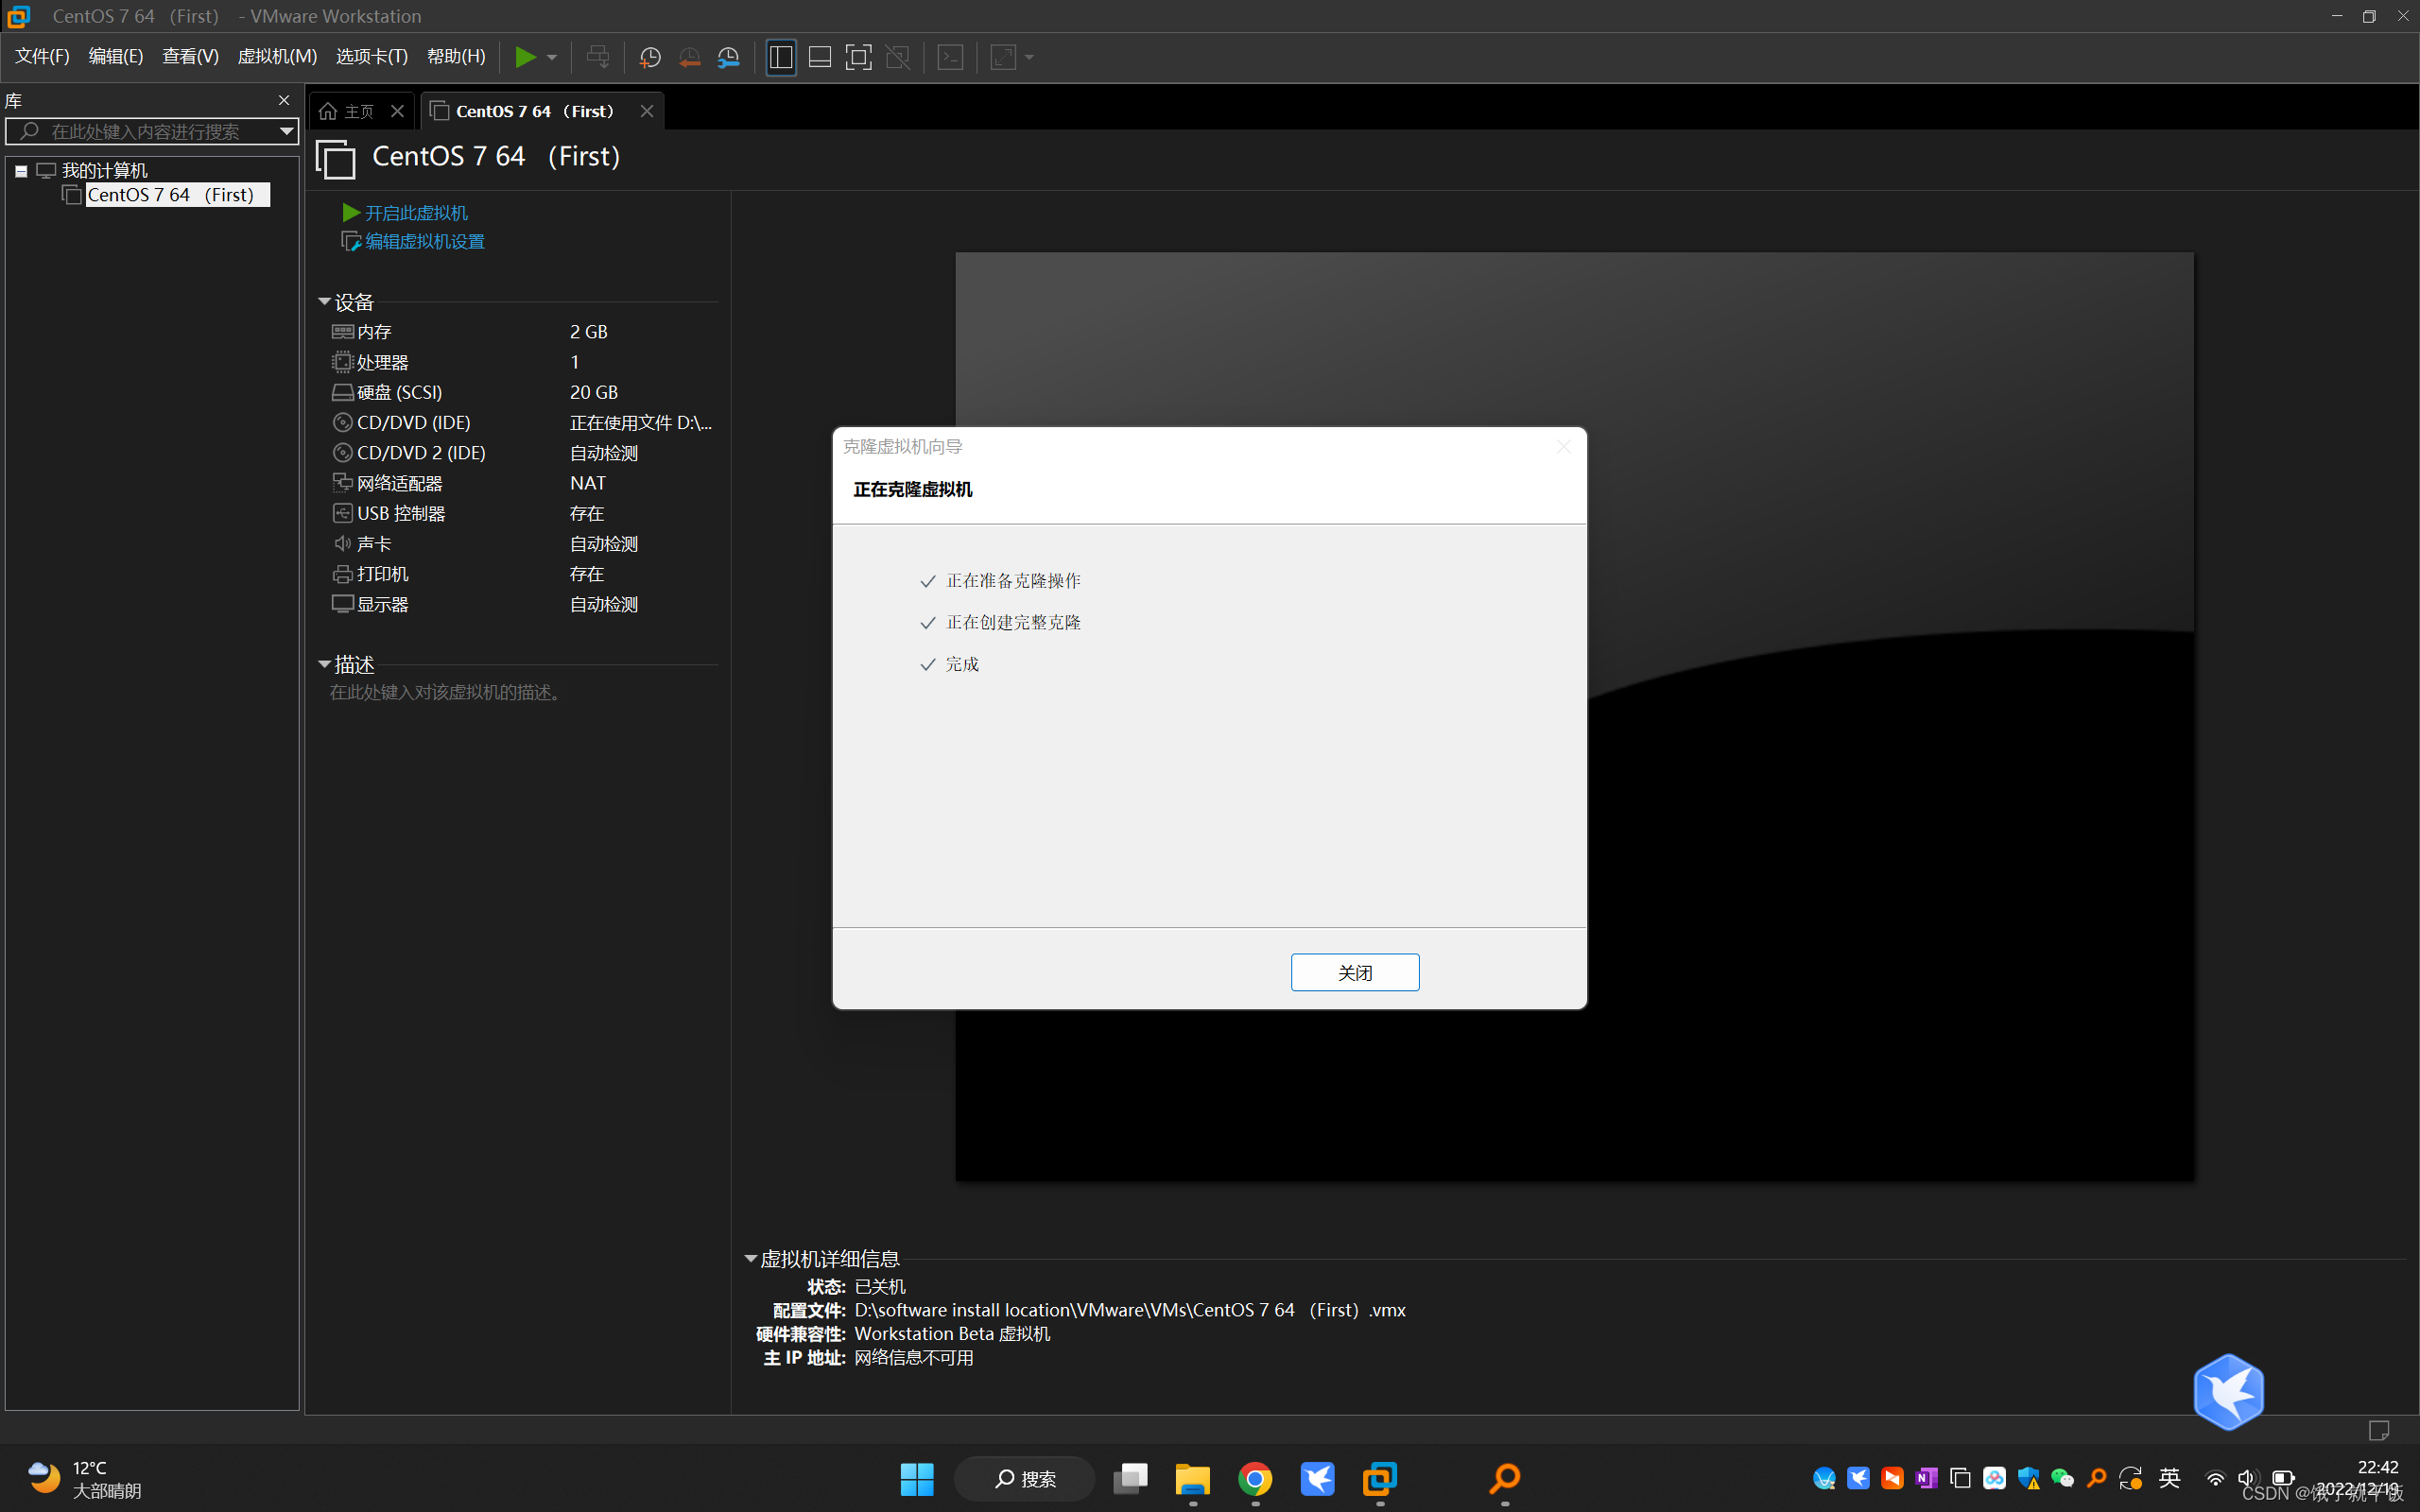Open the stretch mode dropdown arrow
This screenshot has height=1512, width=2420.
pos(1029,57)
